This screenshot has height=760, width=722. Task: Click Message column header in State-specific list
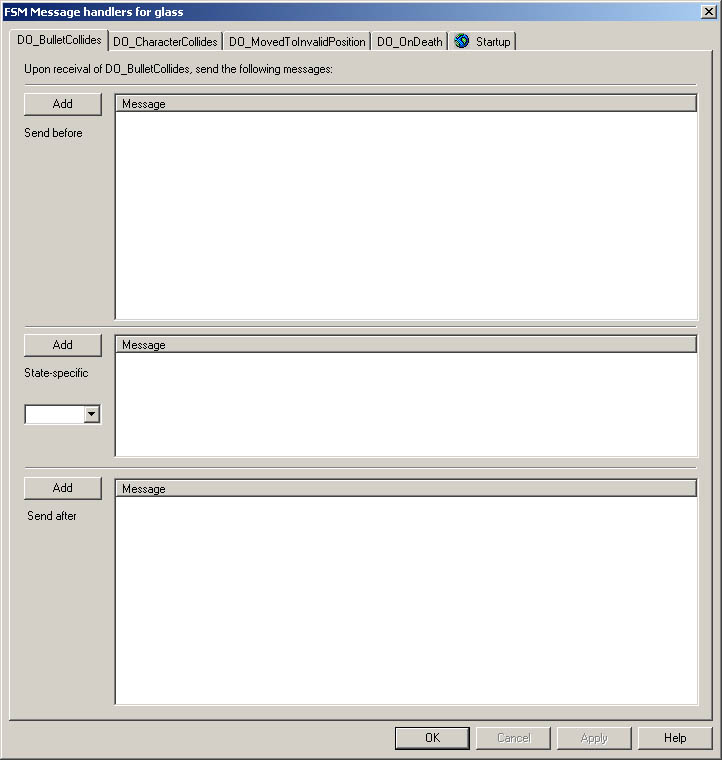[406, 345]
